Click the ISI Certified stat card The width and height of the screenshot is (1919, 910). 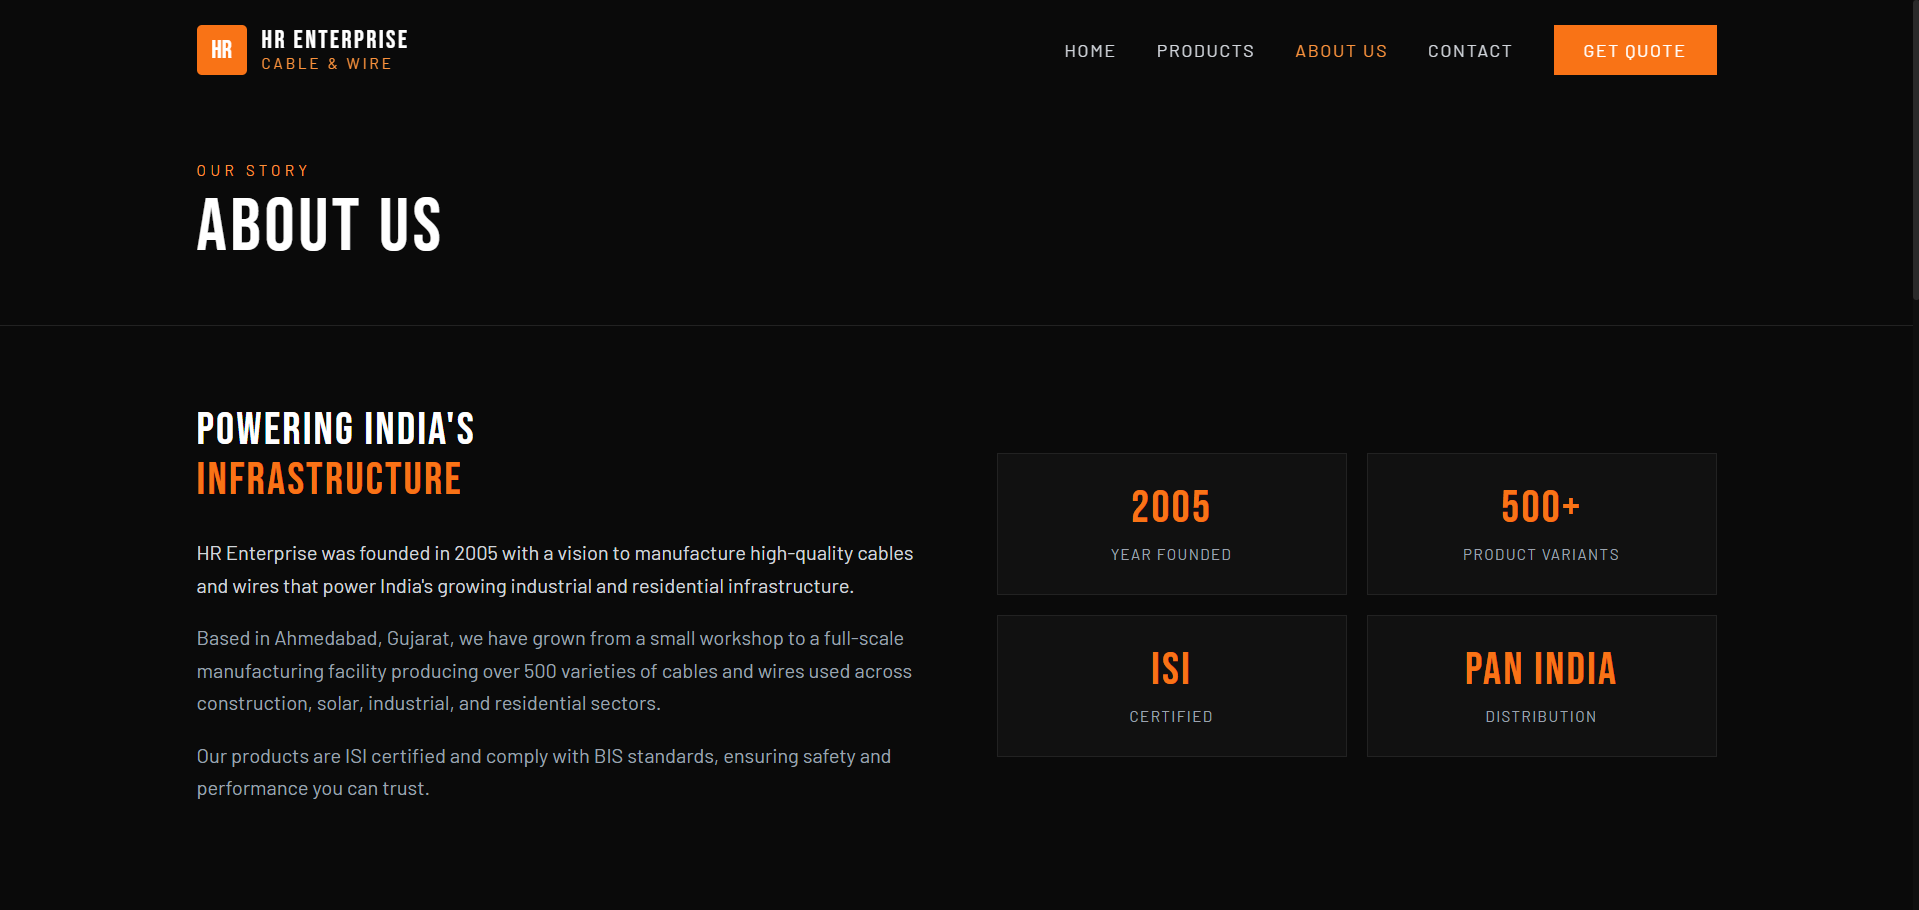[1171, 686]
